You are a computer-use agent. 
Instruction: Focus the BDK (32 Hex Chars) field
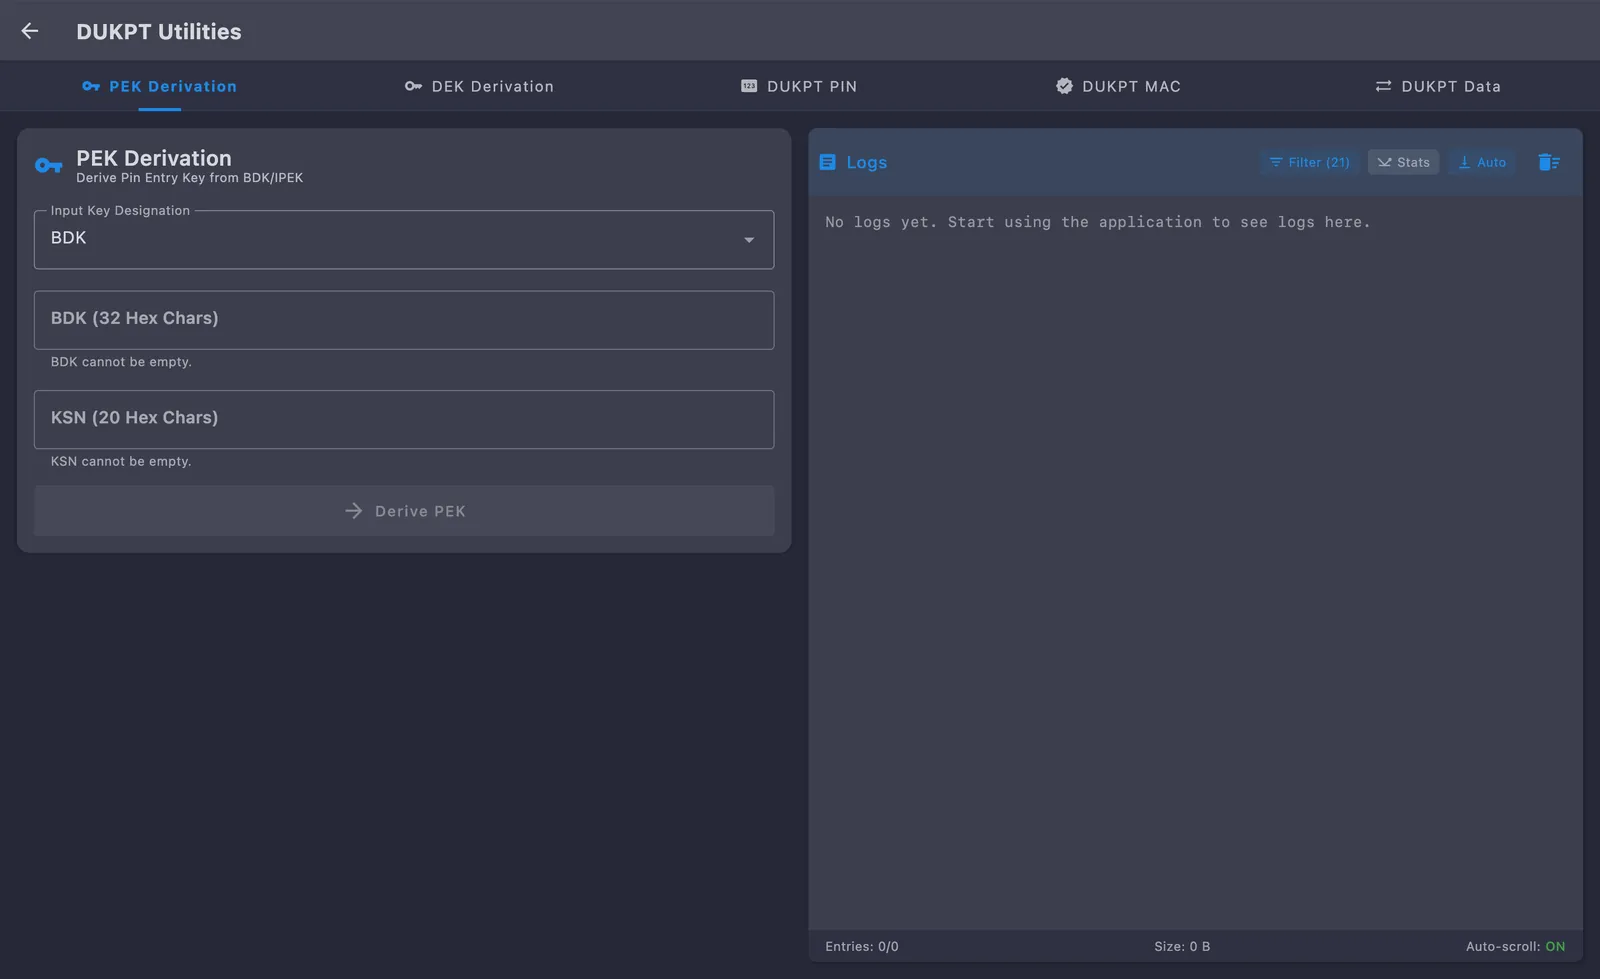point(404,320)
